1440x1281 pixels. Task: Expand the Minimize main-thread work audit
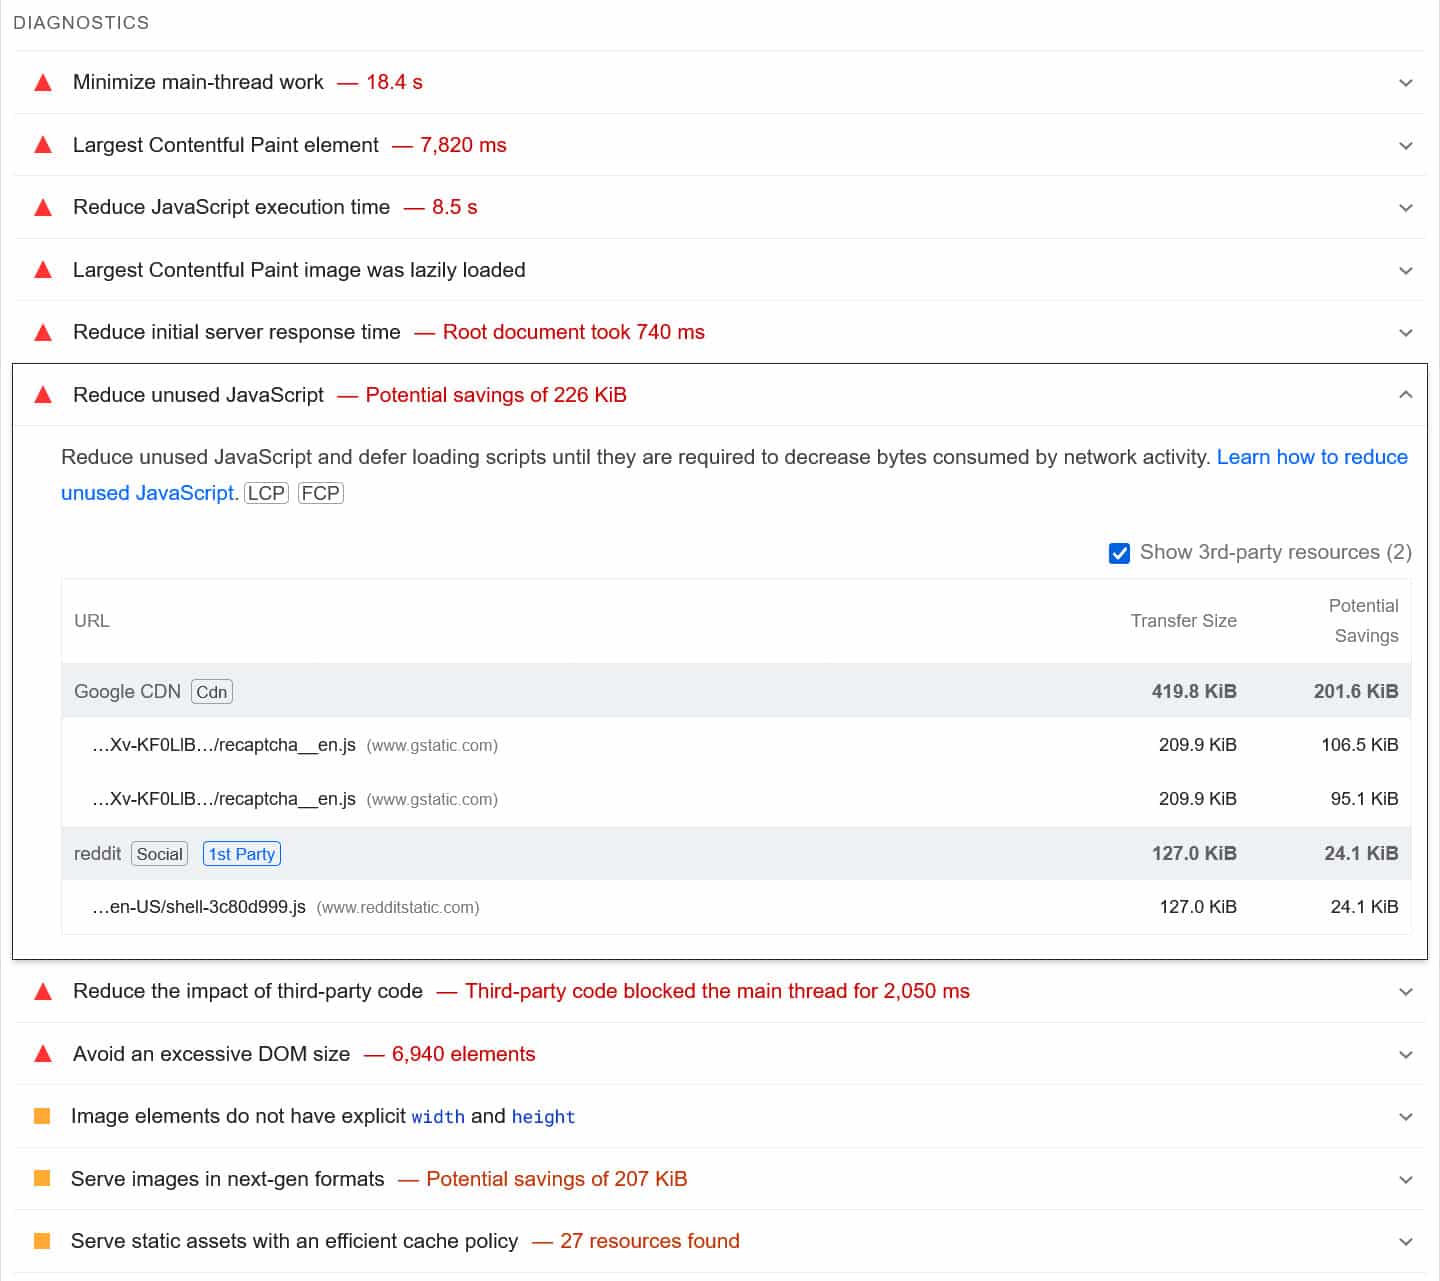tap(1405, 83)
